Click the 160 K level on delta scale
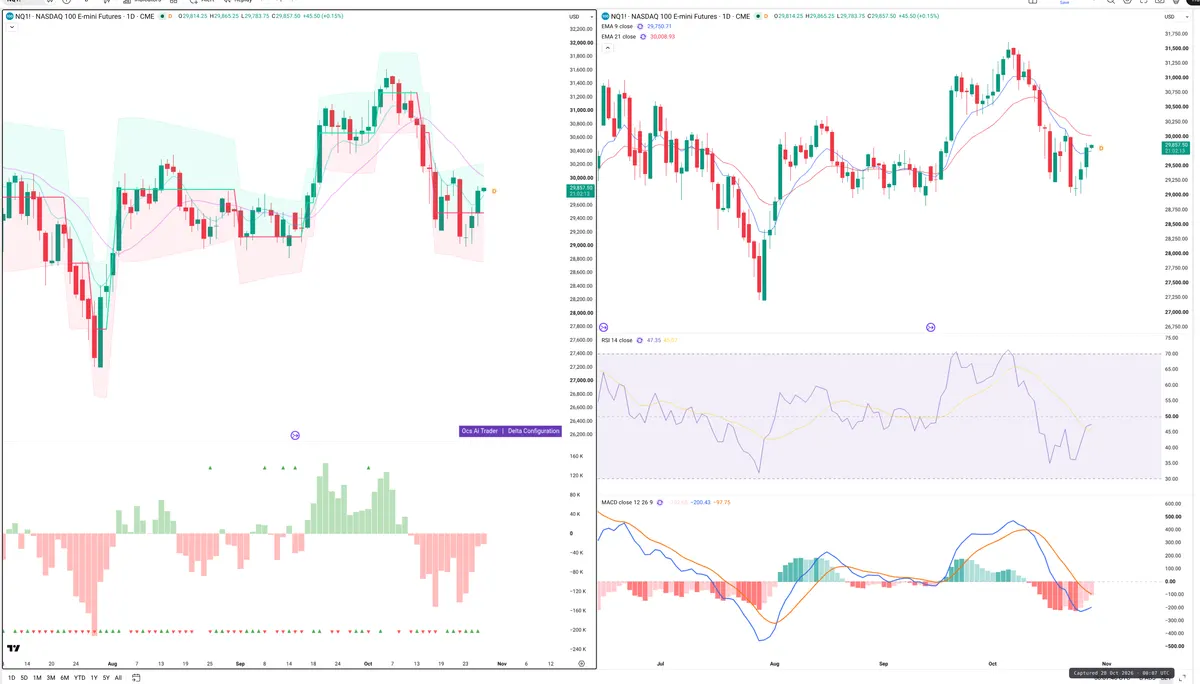Viewport: 1200px width, 684px height. pyautogui.click(x=578, y=457)
